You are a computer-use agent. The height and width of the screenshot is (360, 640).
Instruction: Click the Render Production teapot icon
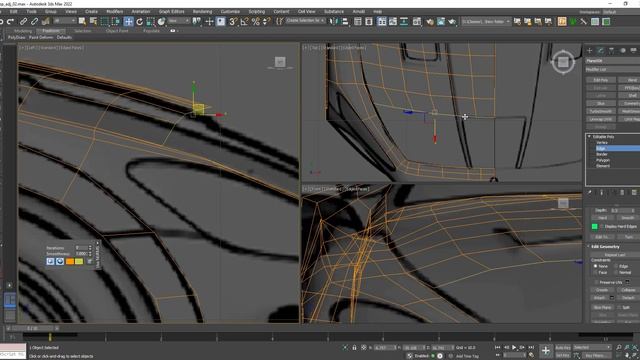pos(452,21)
